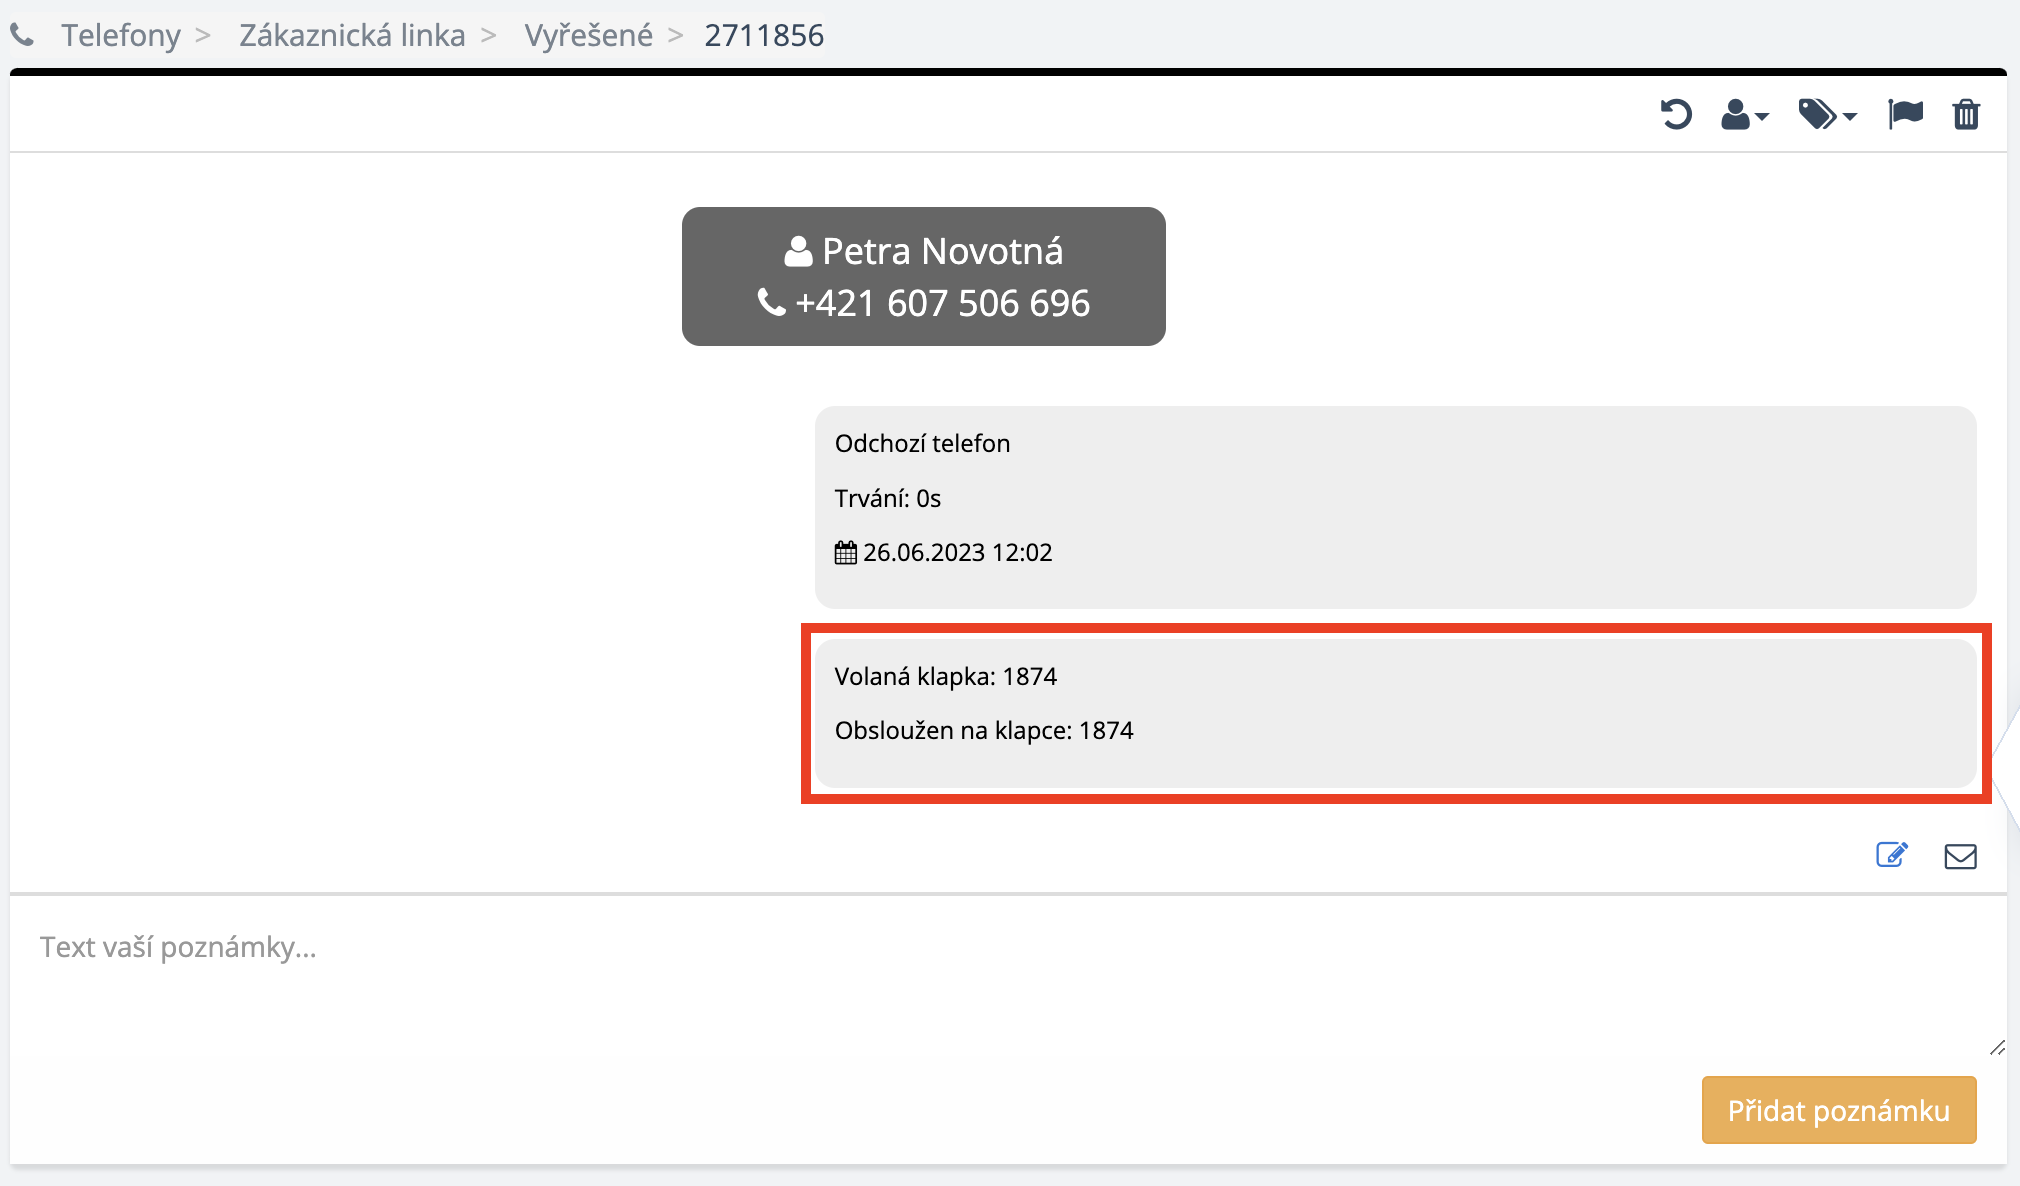
Task: Click the textarea resize handle
Action: 1996,1047
